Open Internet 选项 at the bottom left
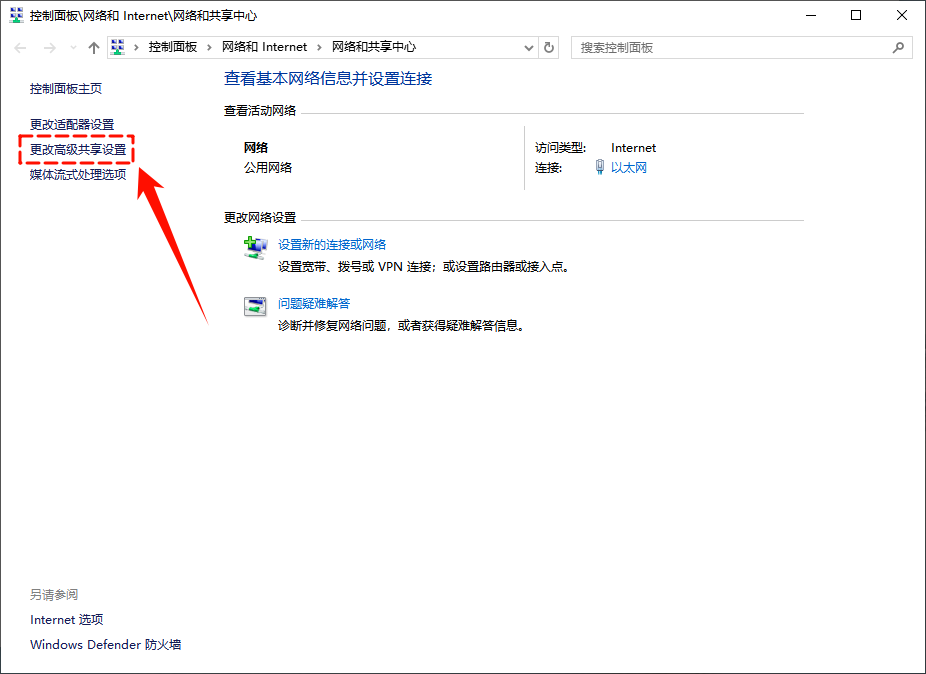 pos(66,619)
